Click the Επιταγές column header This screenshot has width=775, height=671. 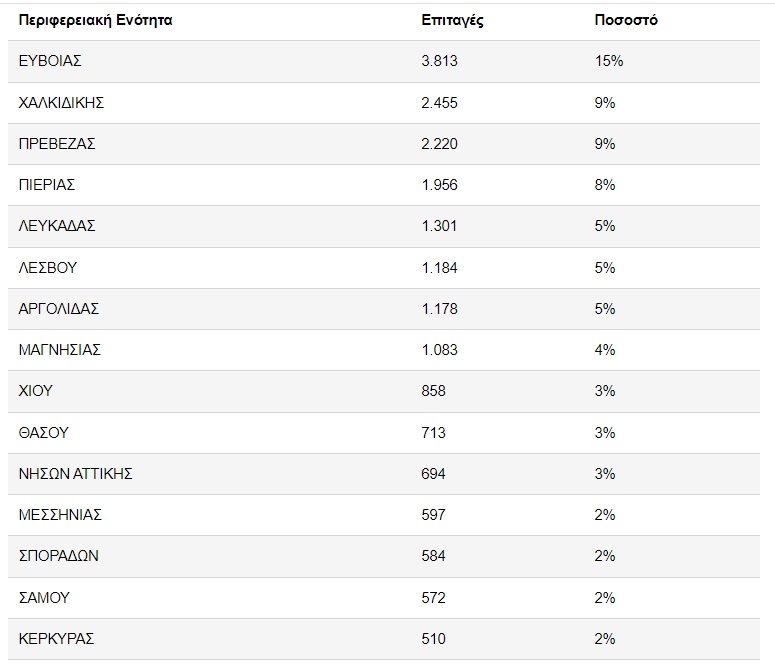click(x=452, y=20)
